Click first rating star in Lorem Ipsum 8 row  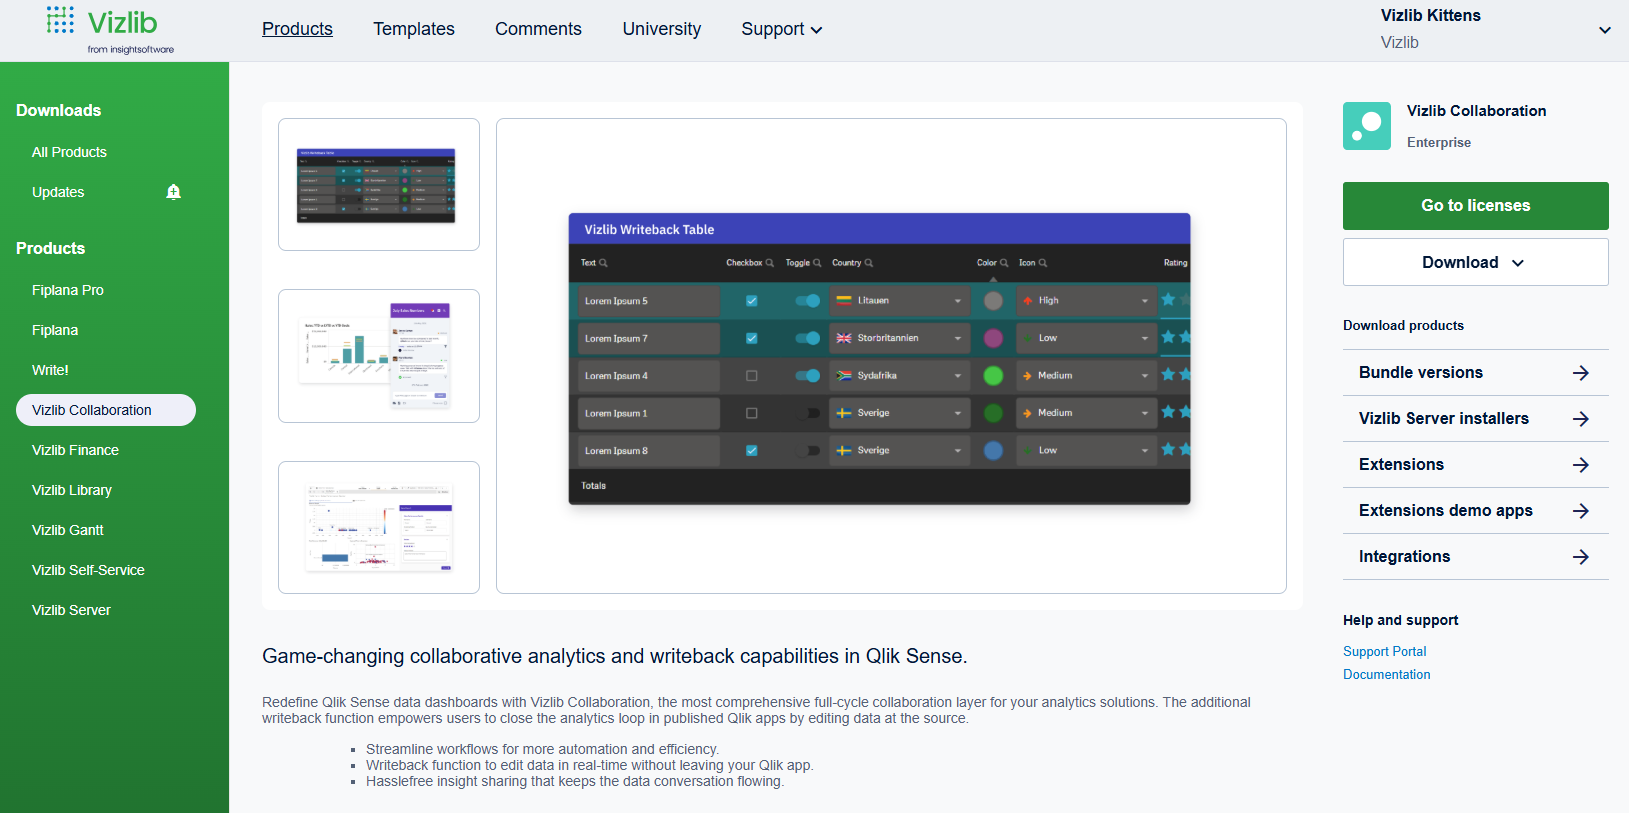pyautogui.click(x=1168, y=450)
